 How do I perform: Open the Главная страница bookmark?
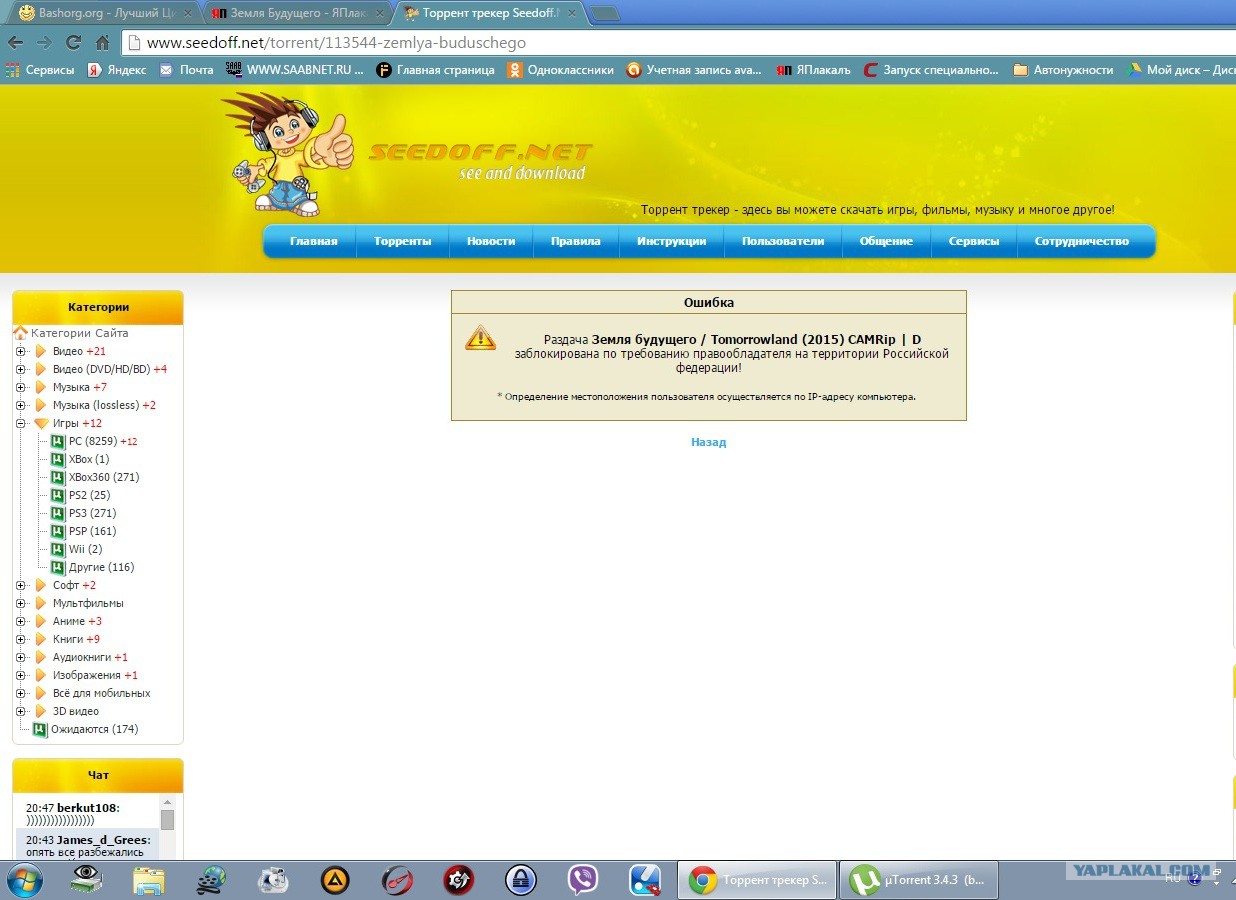point(435,70)
